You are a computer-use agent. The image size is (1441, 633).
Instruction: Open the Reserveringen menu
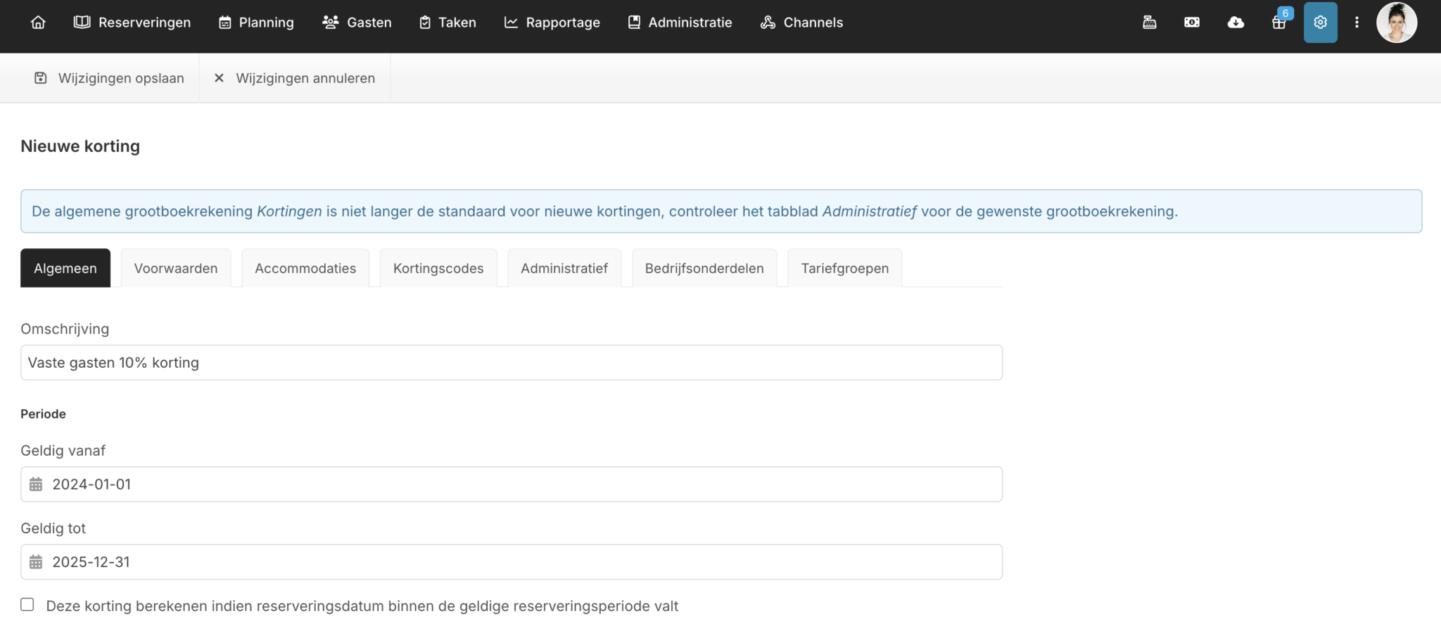132,22
